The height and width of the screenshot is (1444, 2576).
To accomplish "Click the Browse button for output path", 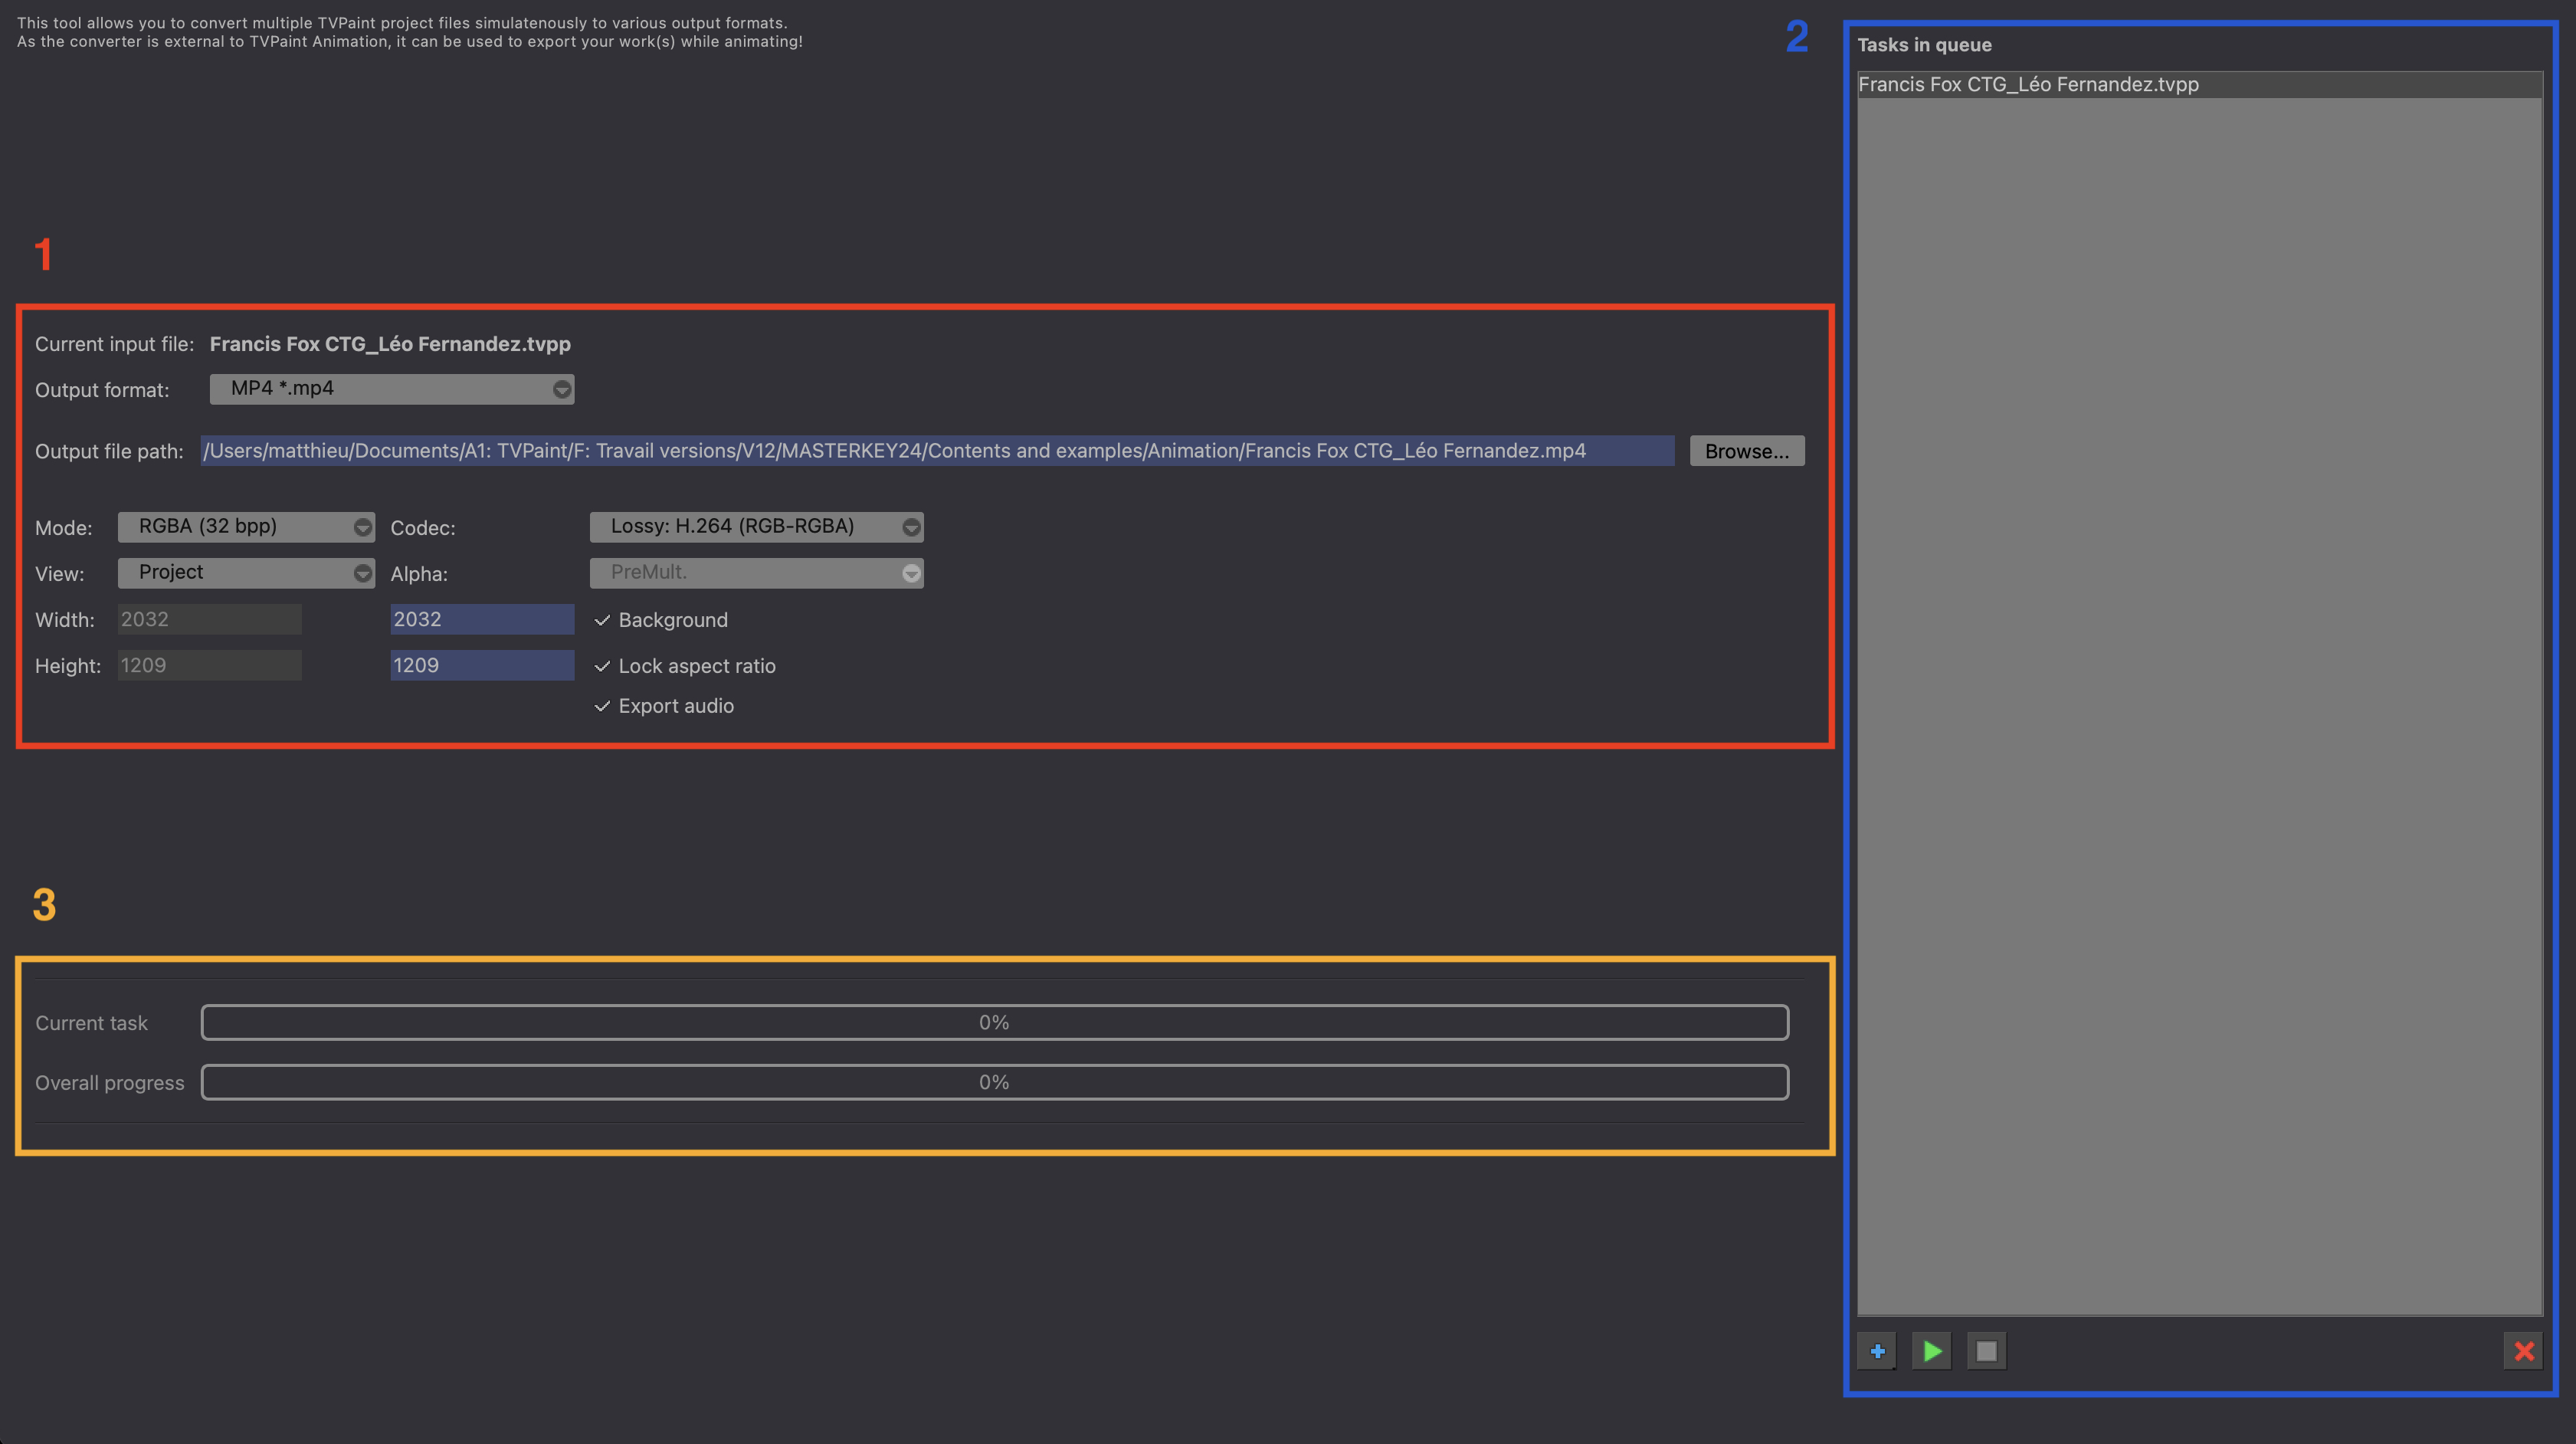I will tap(1746, 450).
